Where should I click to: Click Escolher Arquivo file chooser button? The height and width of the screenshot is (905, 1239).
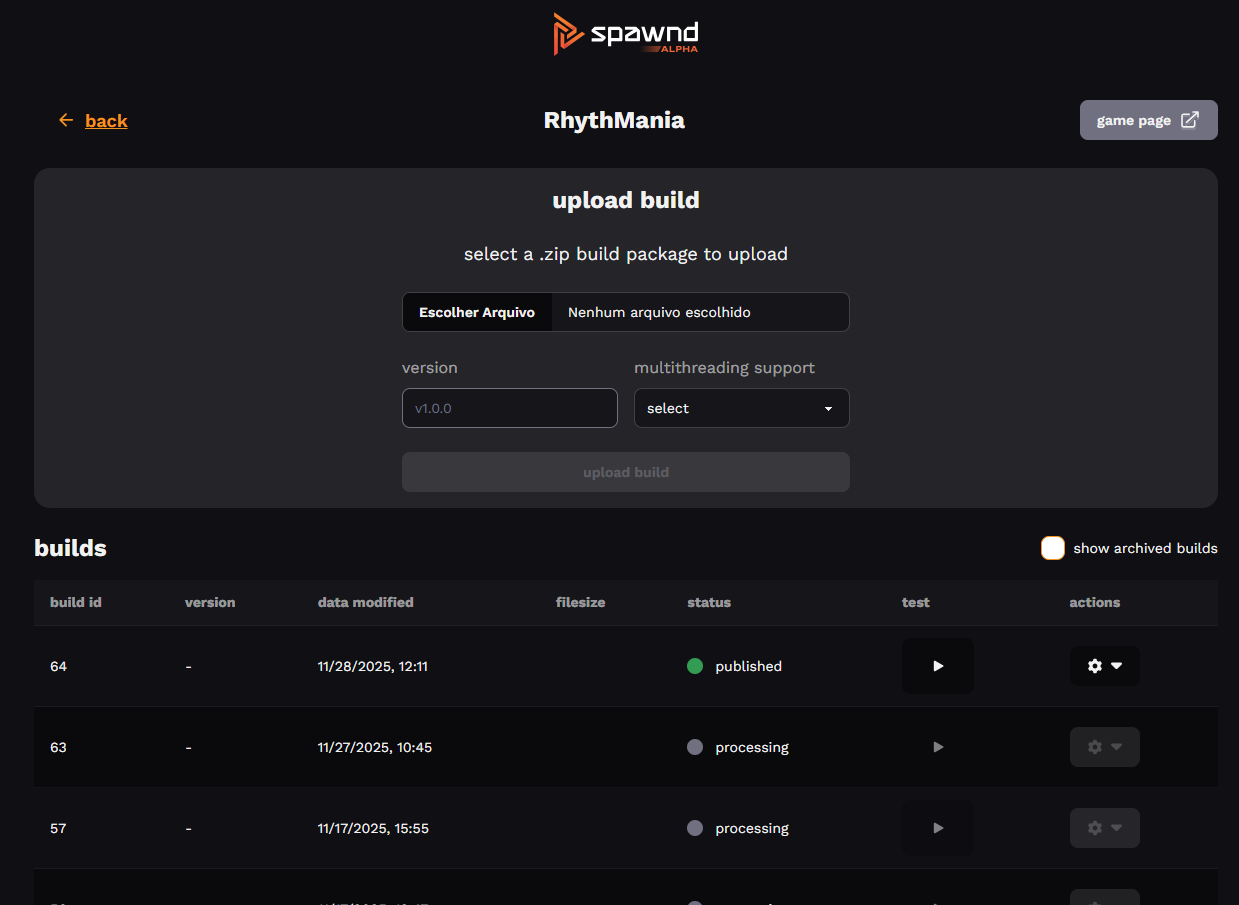(x=477, y=312)
